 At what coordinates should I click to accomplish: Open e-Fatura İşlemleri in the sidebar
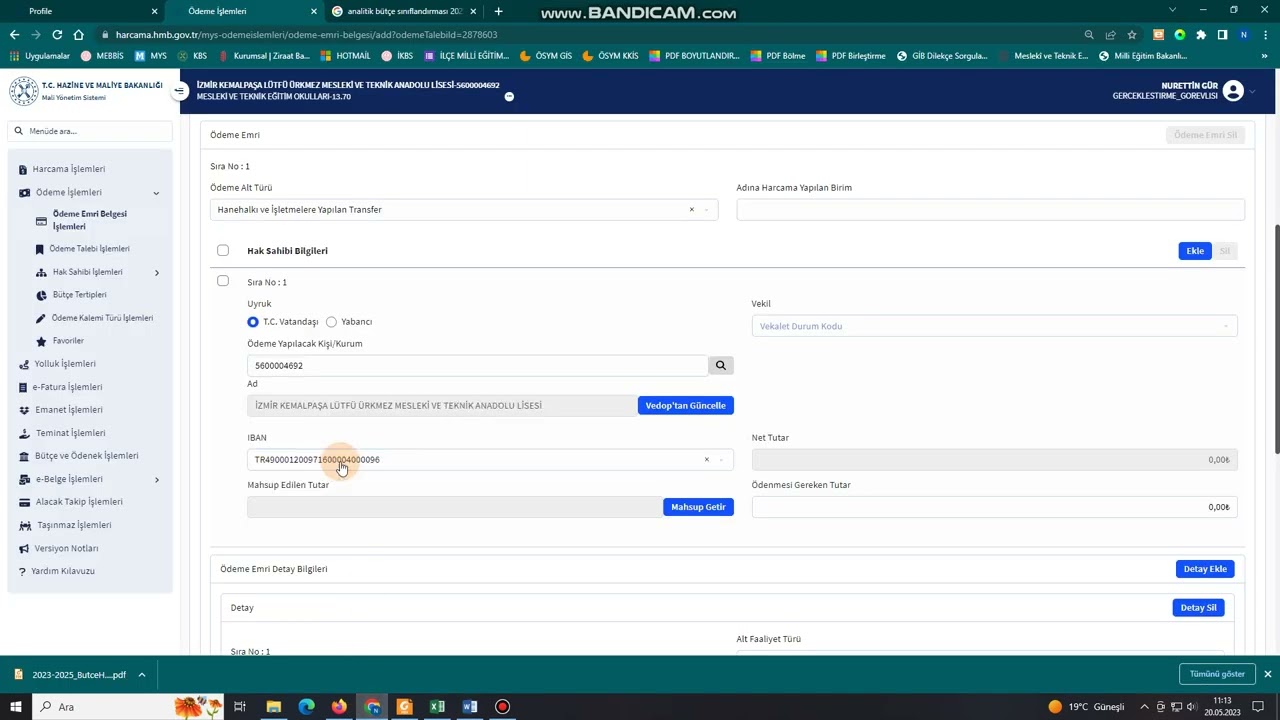[67, 387]
